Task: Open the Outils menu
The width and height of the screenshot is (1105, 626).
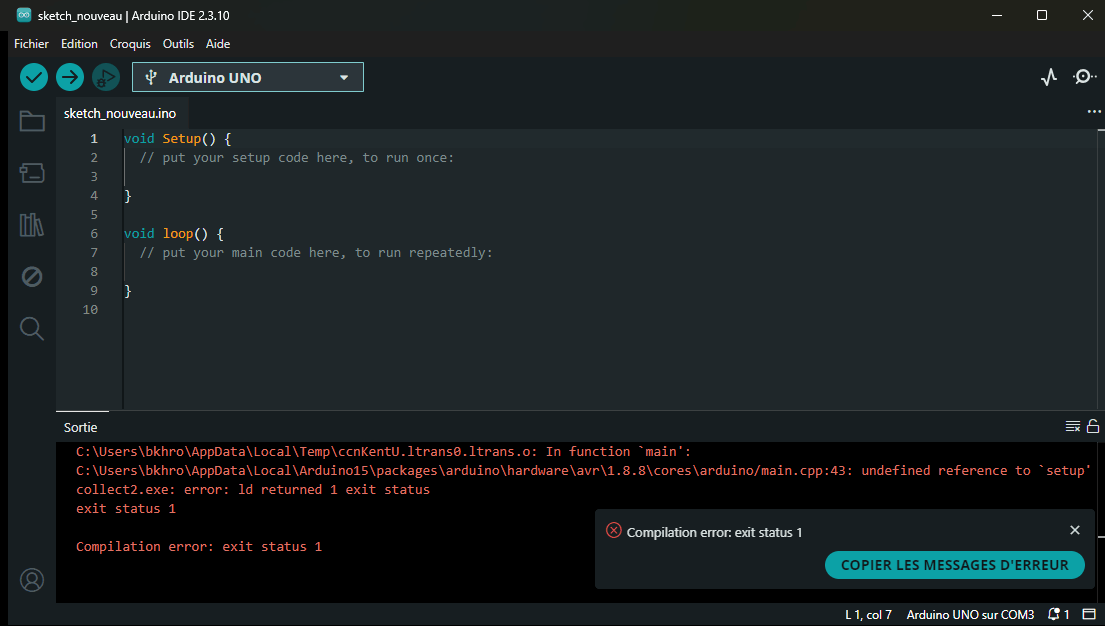Action: (x=178, y=44)
